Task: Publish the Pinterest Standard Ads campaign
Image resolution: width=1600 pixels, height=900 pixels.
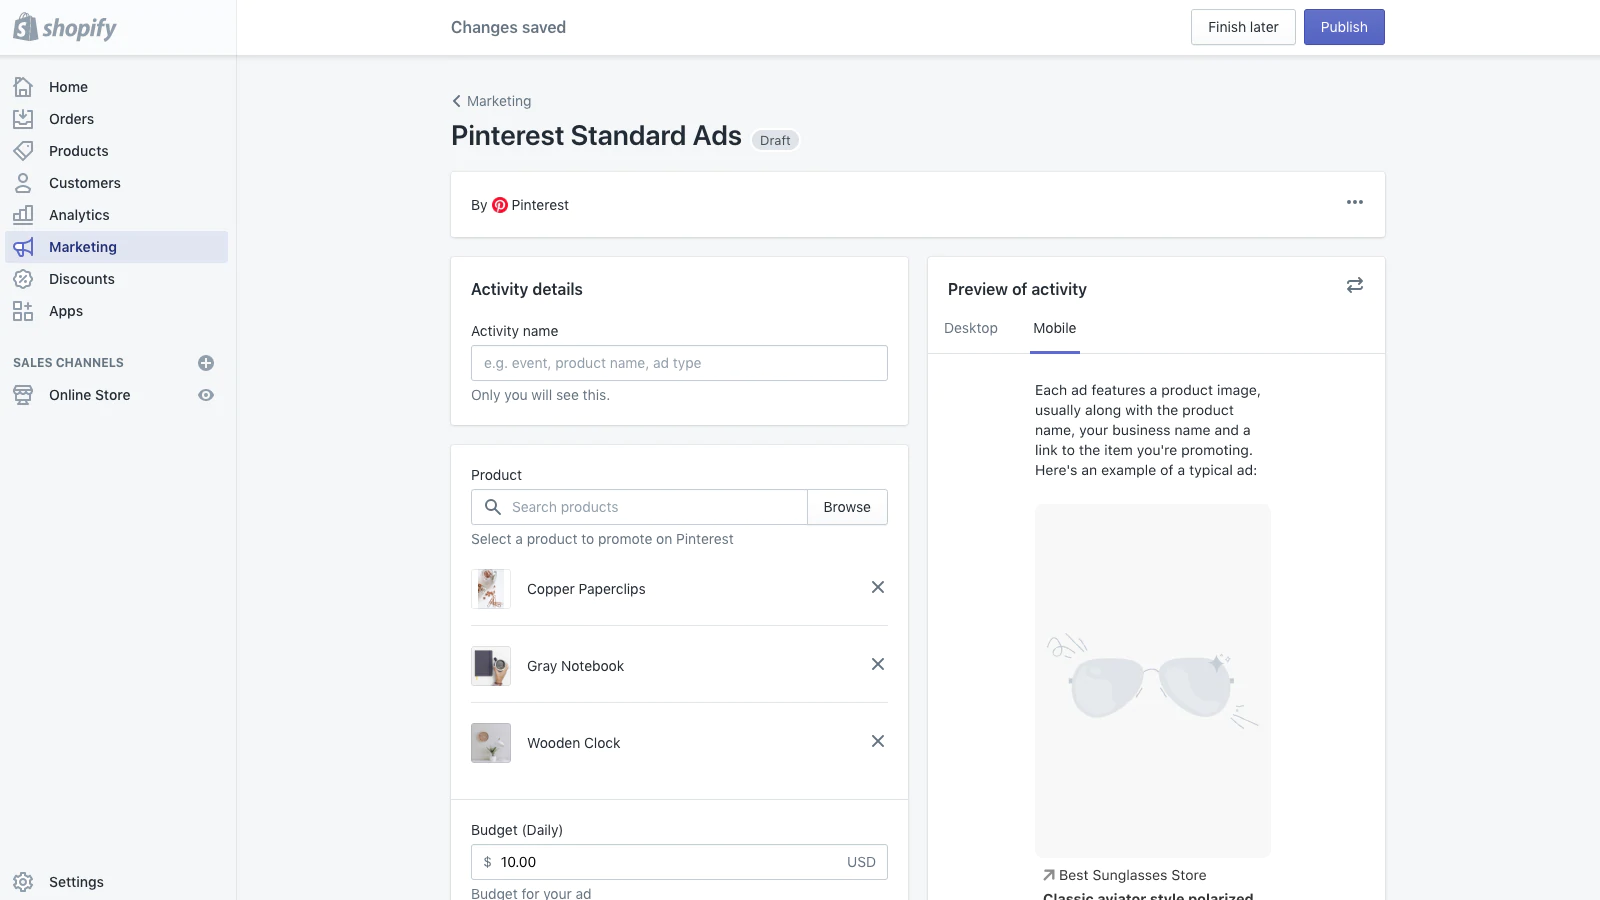Action: pos(1343,27)
